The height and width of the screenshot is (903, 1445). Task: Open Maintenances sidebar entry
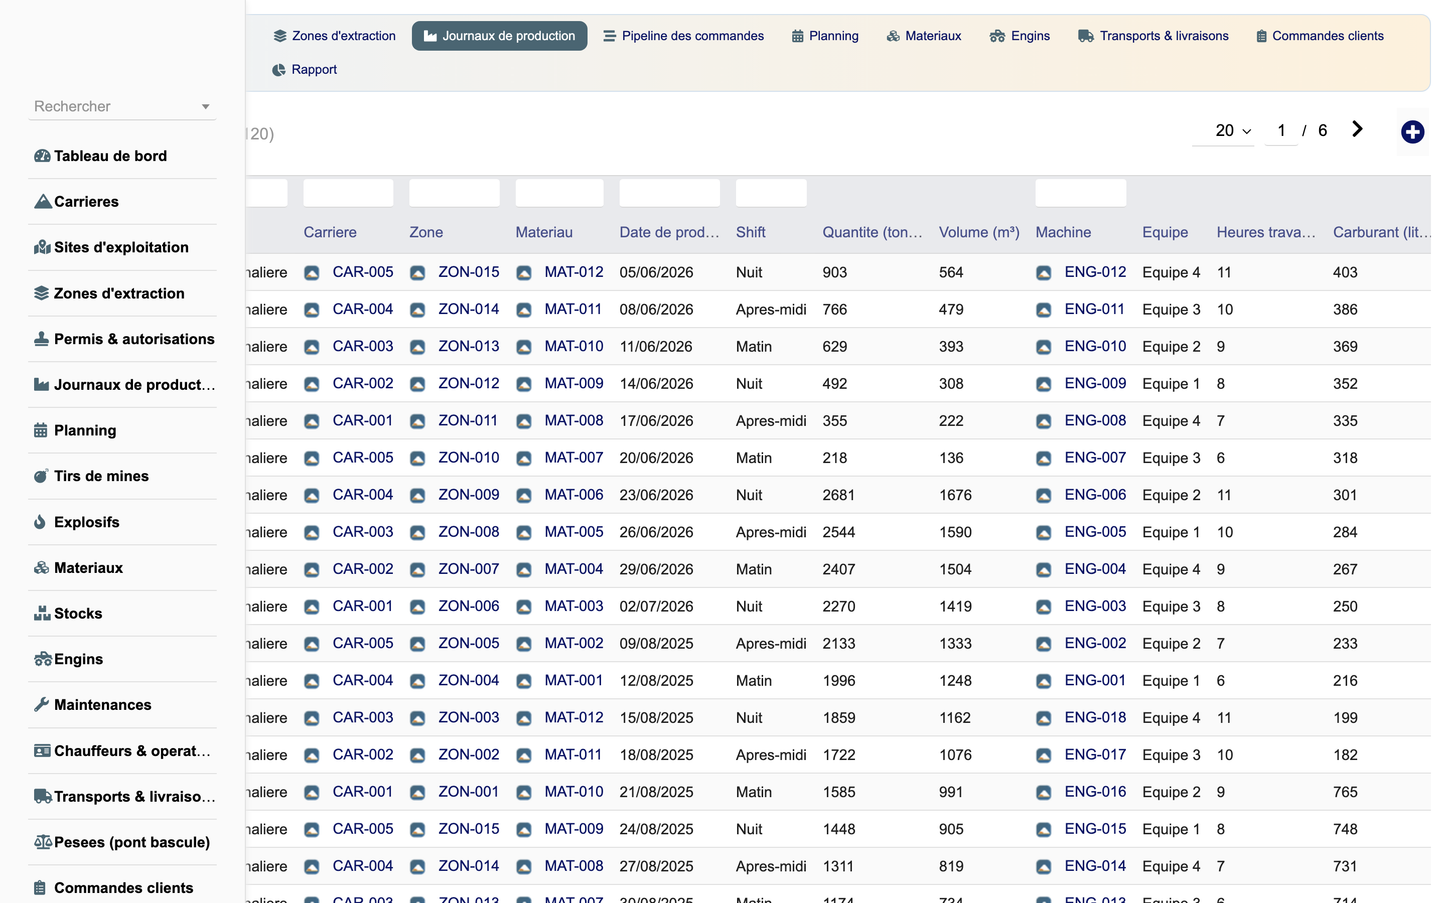pyautogui.click(x=122, y=705)
